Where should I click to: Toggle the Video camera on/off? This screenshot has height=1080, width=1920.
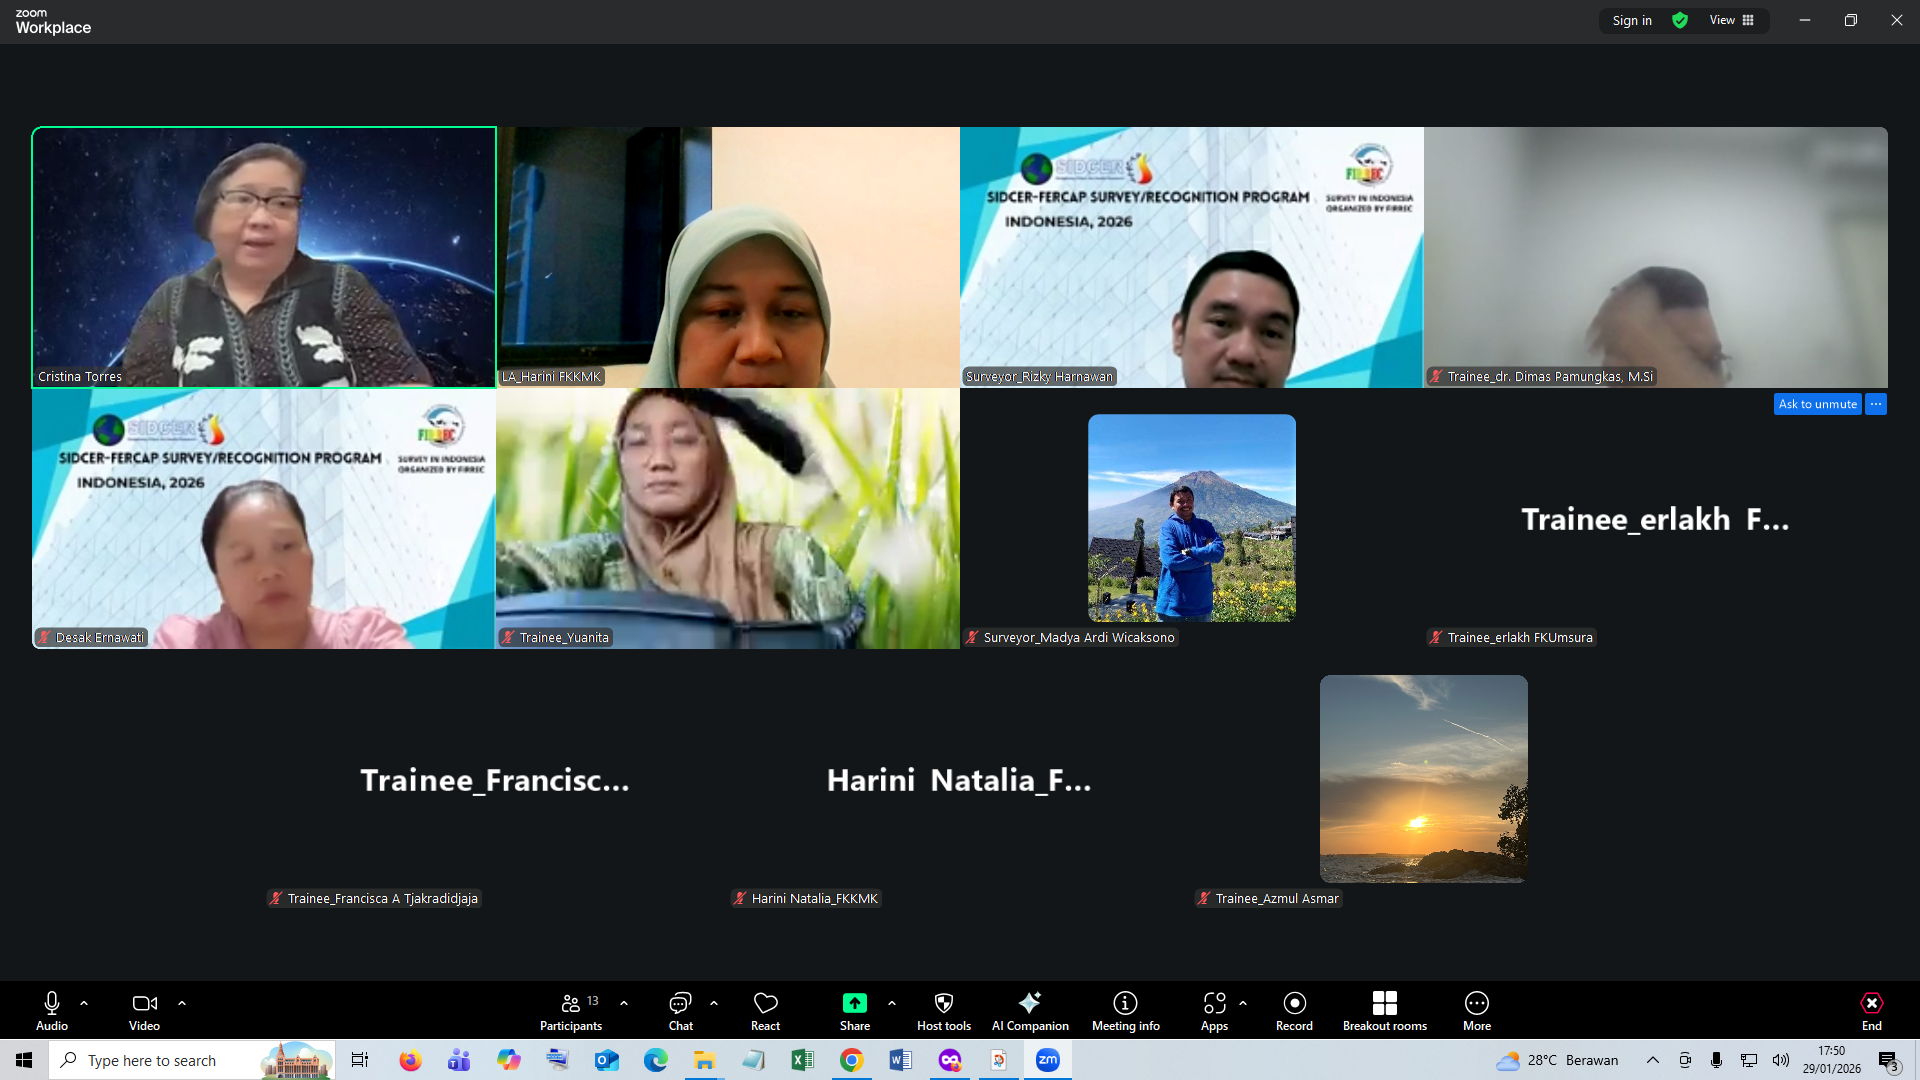(144, 1003)
